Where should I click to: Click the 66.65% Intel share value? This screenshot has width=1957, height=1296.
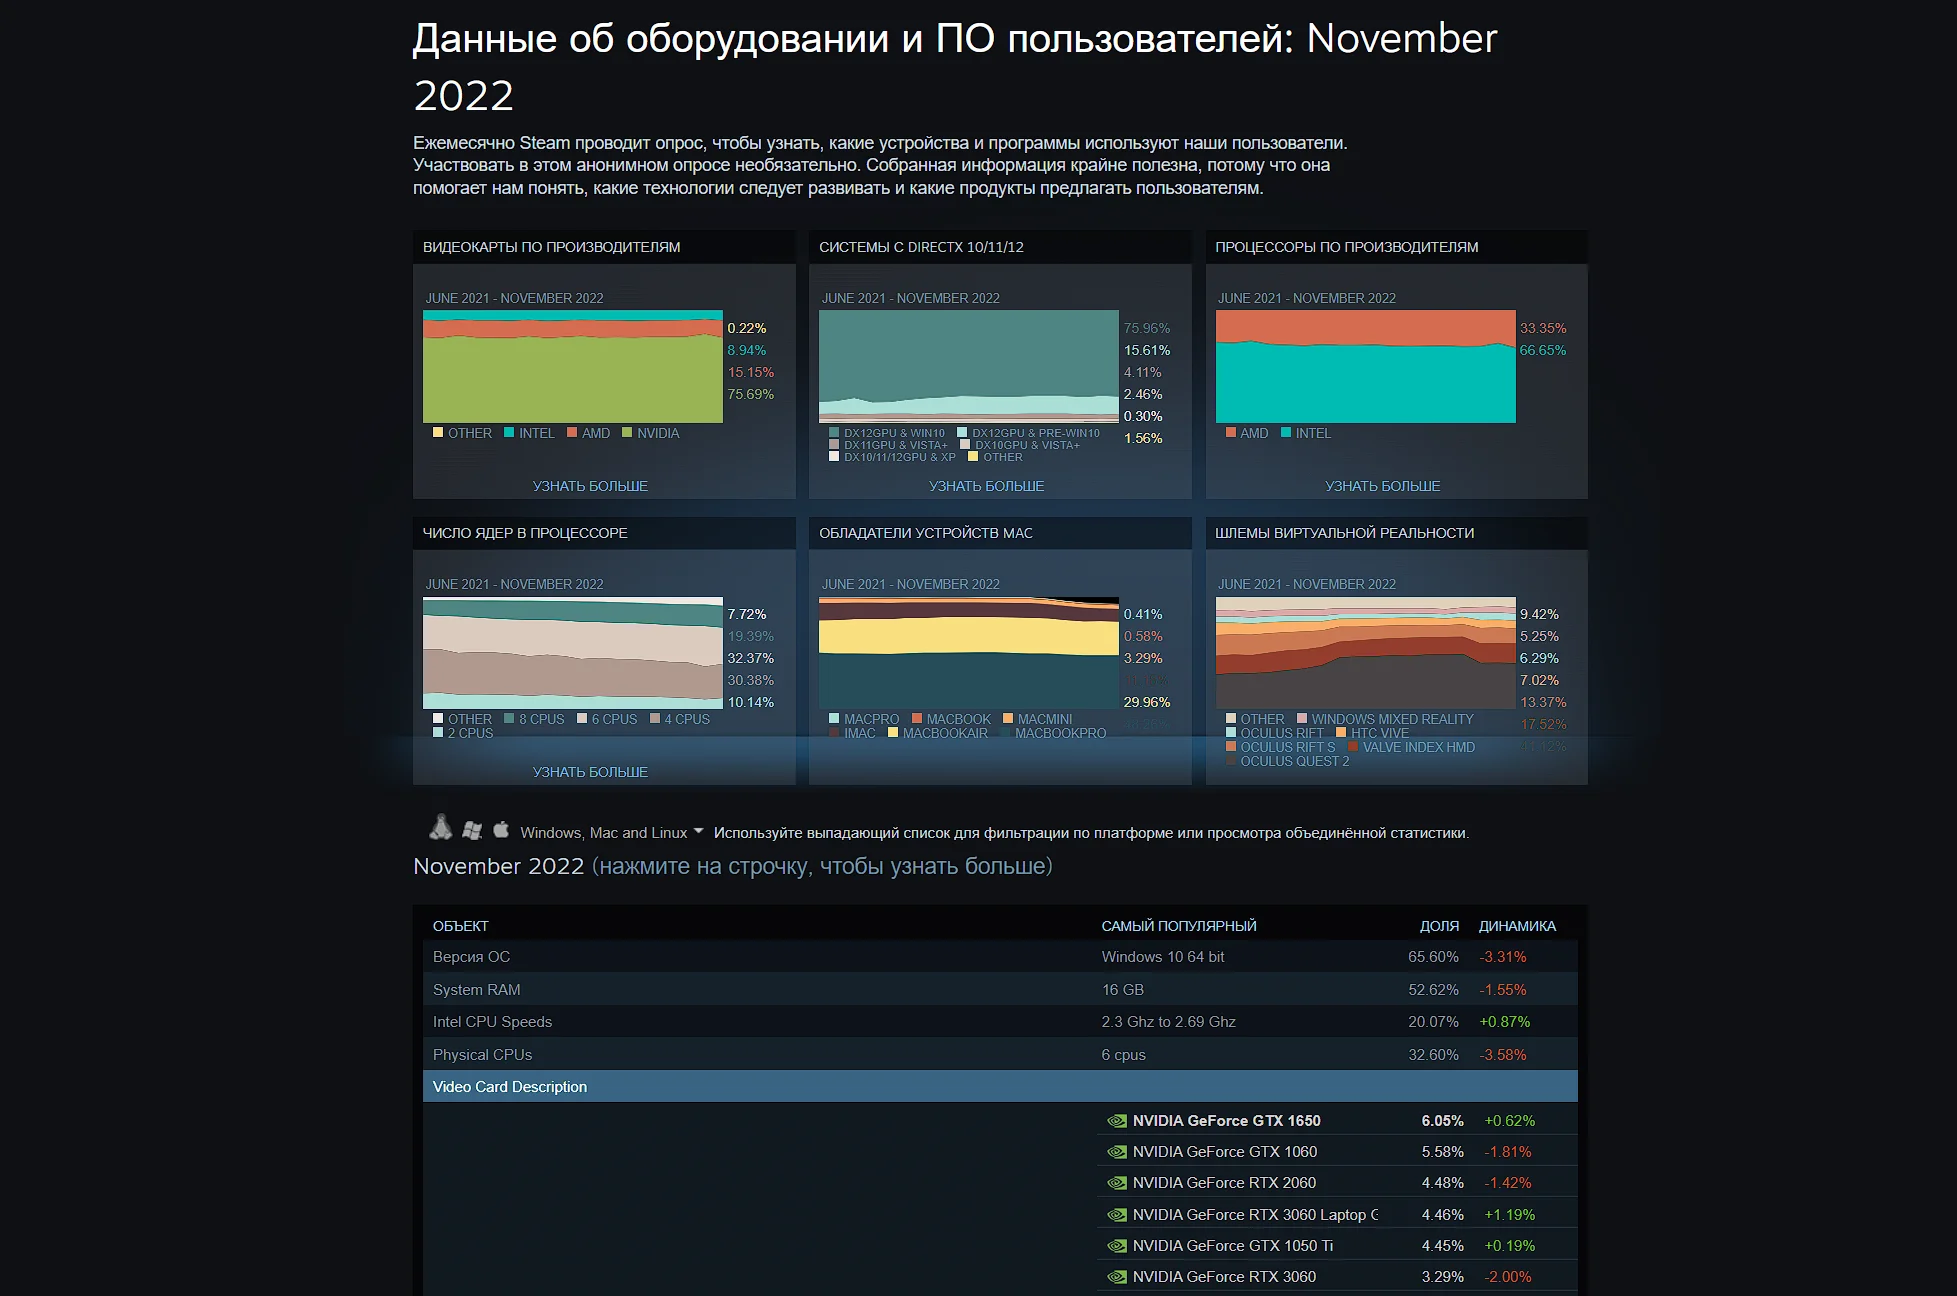tap(1543, 350)
